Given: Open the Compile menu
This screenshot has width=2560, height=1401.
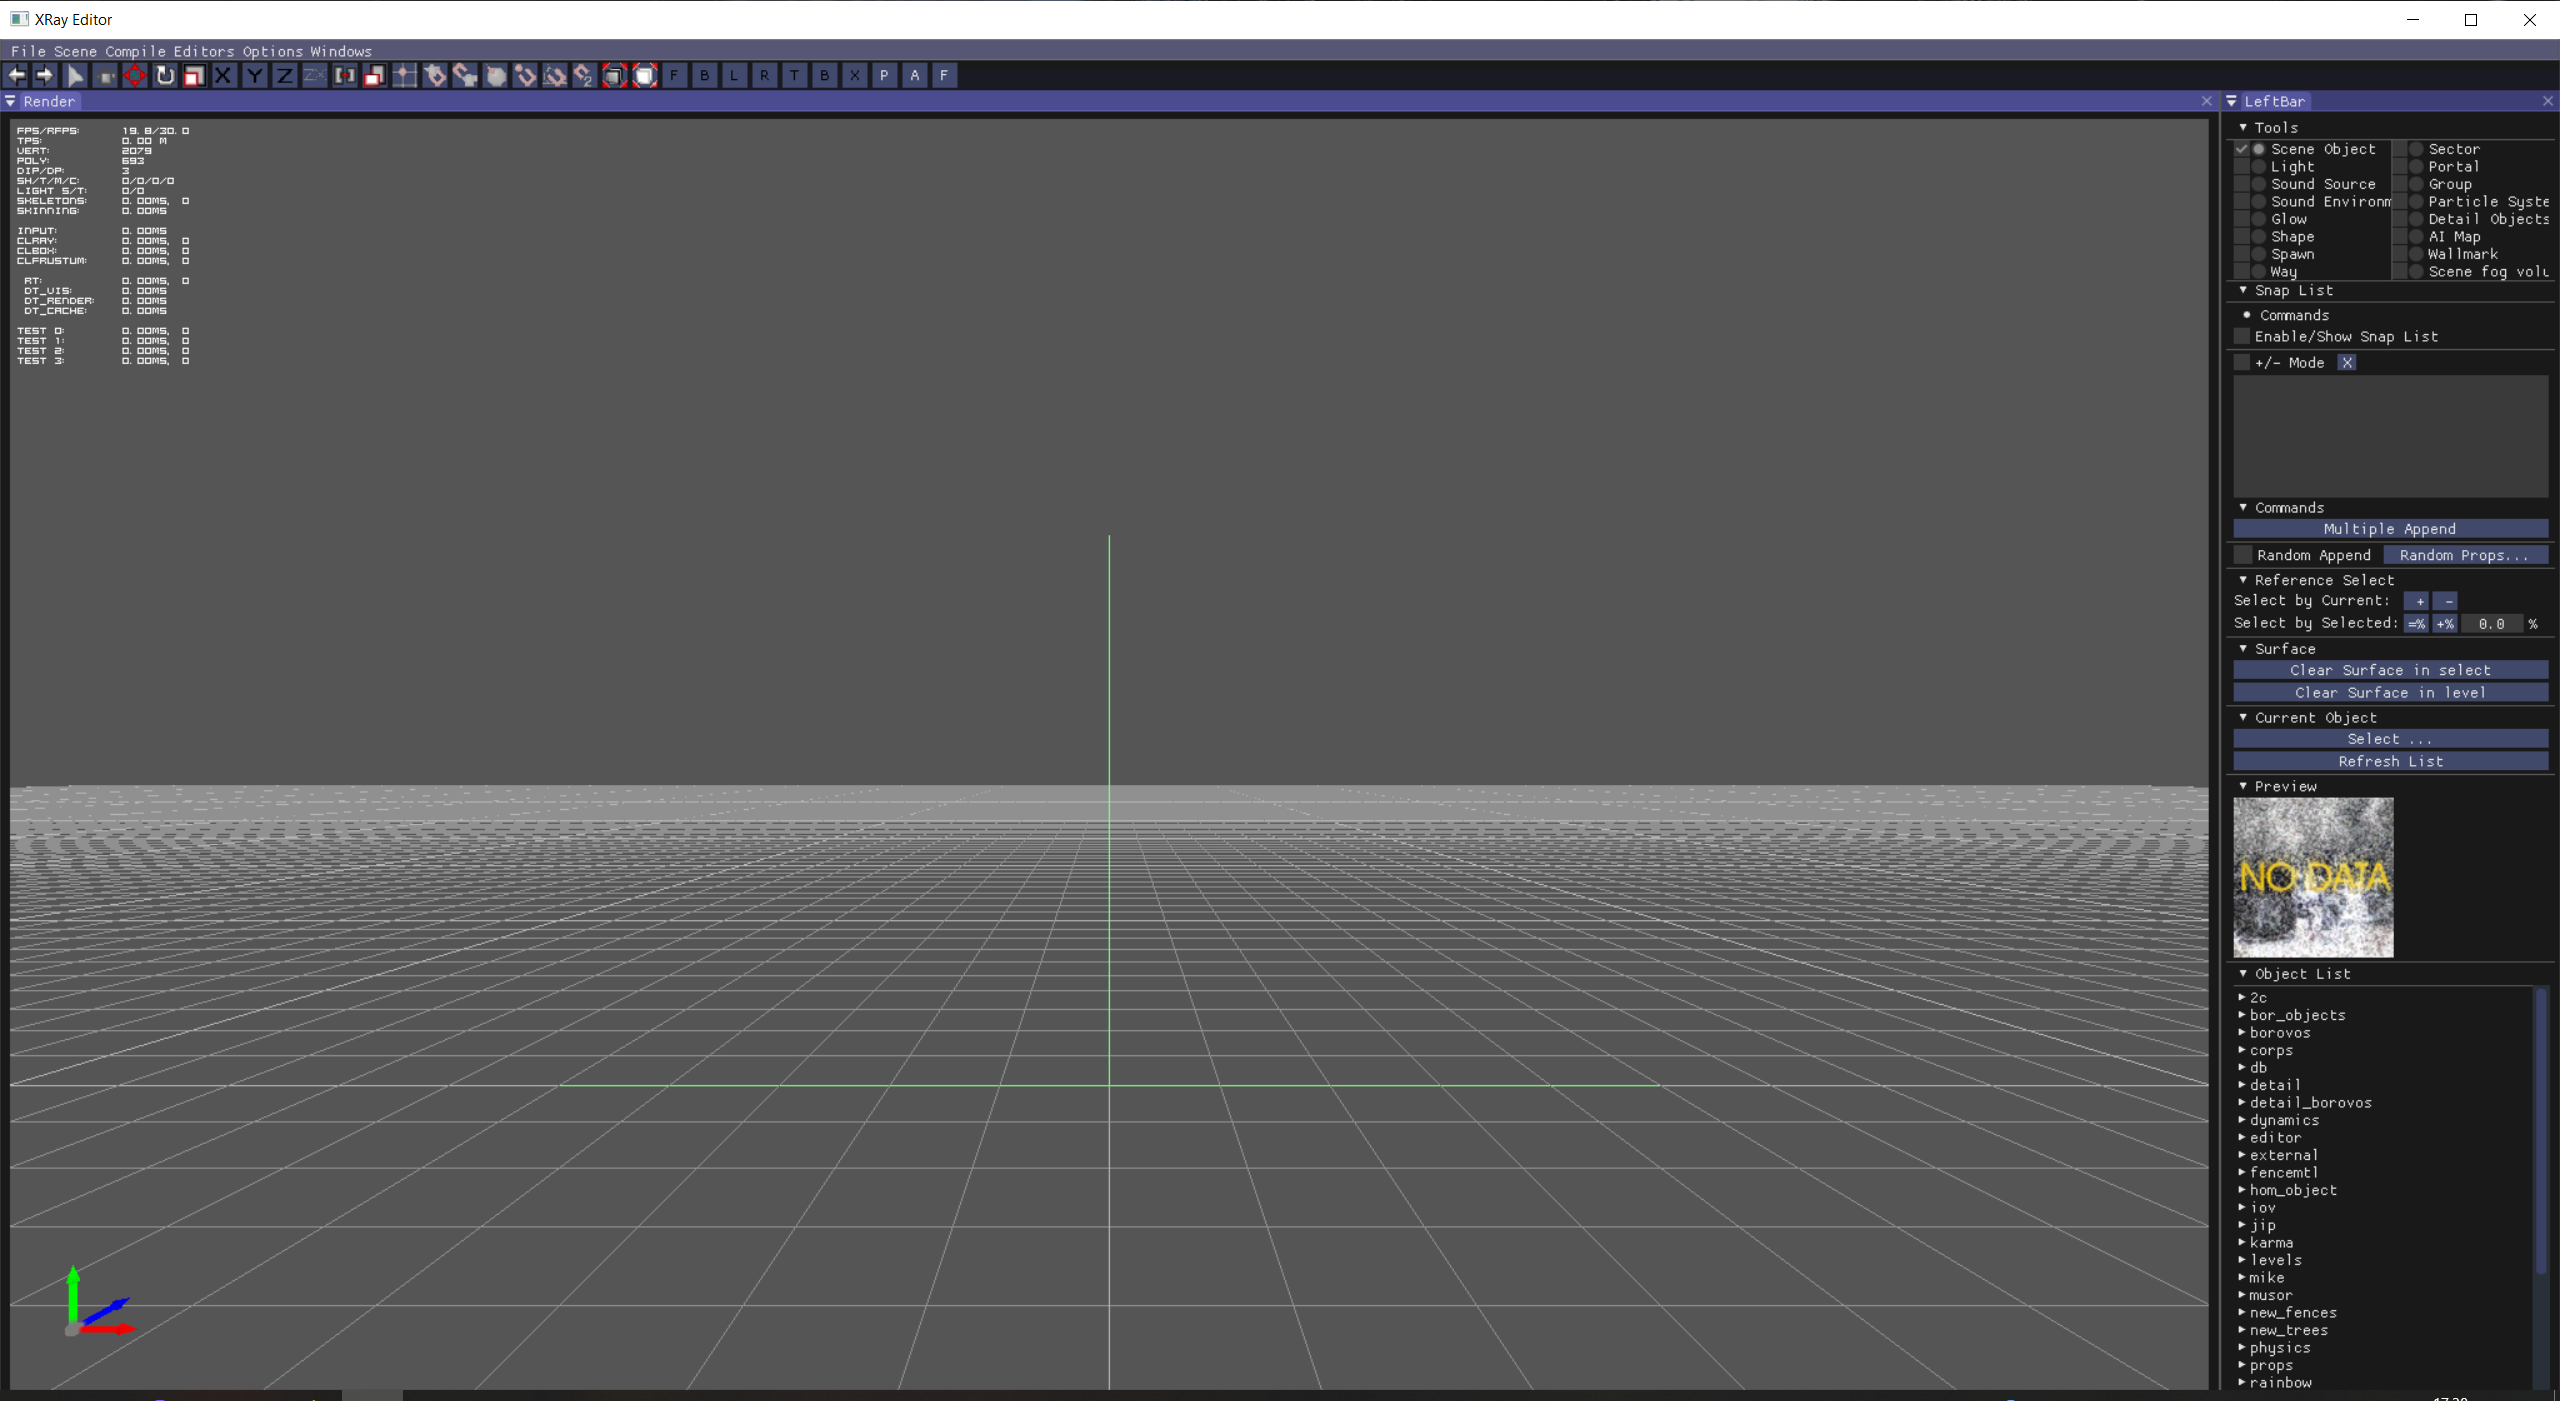Looking at the screenshot, I should click(x=135, y=51).
